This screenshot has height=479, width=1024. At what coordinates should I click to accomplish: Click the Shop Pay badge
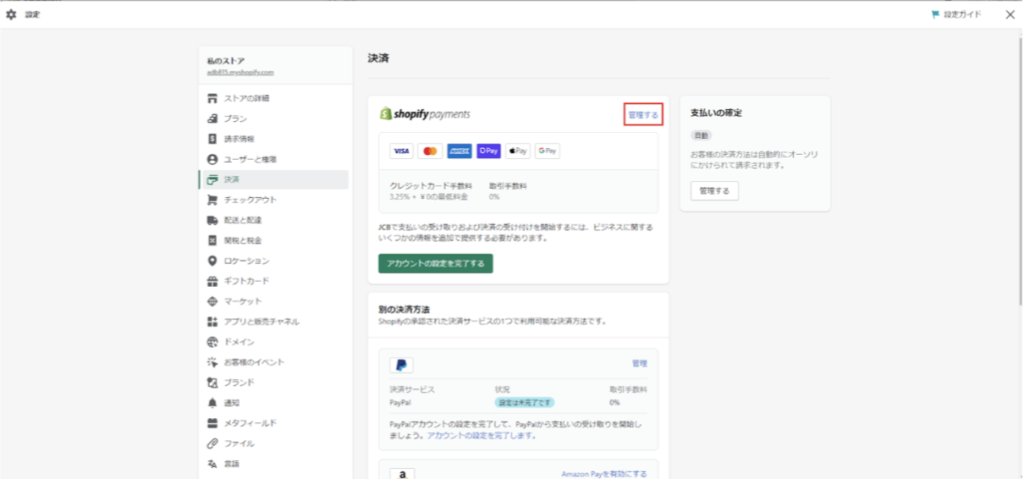tap(488, 150)
